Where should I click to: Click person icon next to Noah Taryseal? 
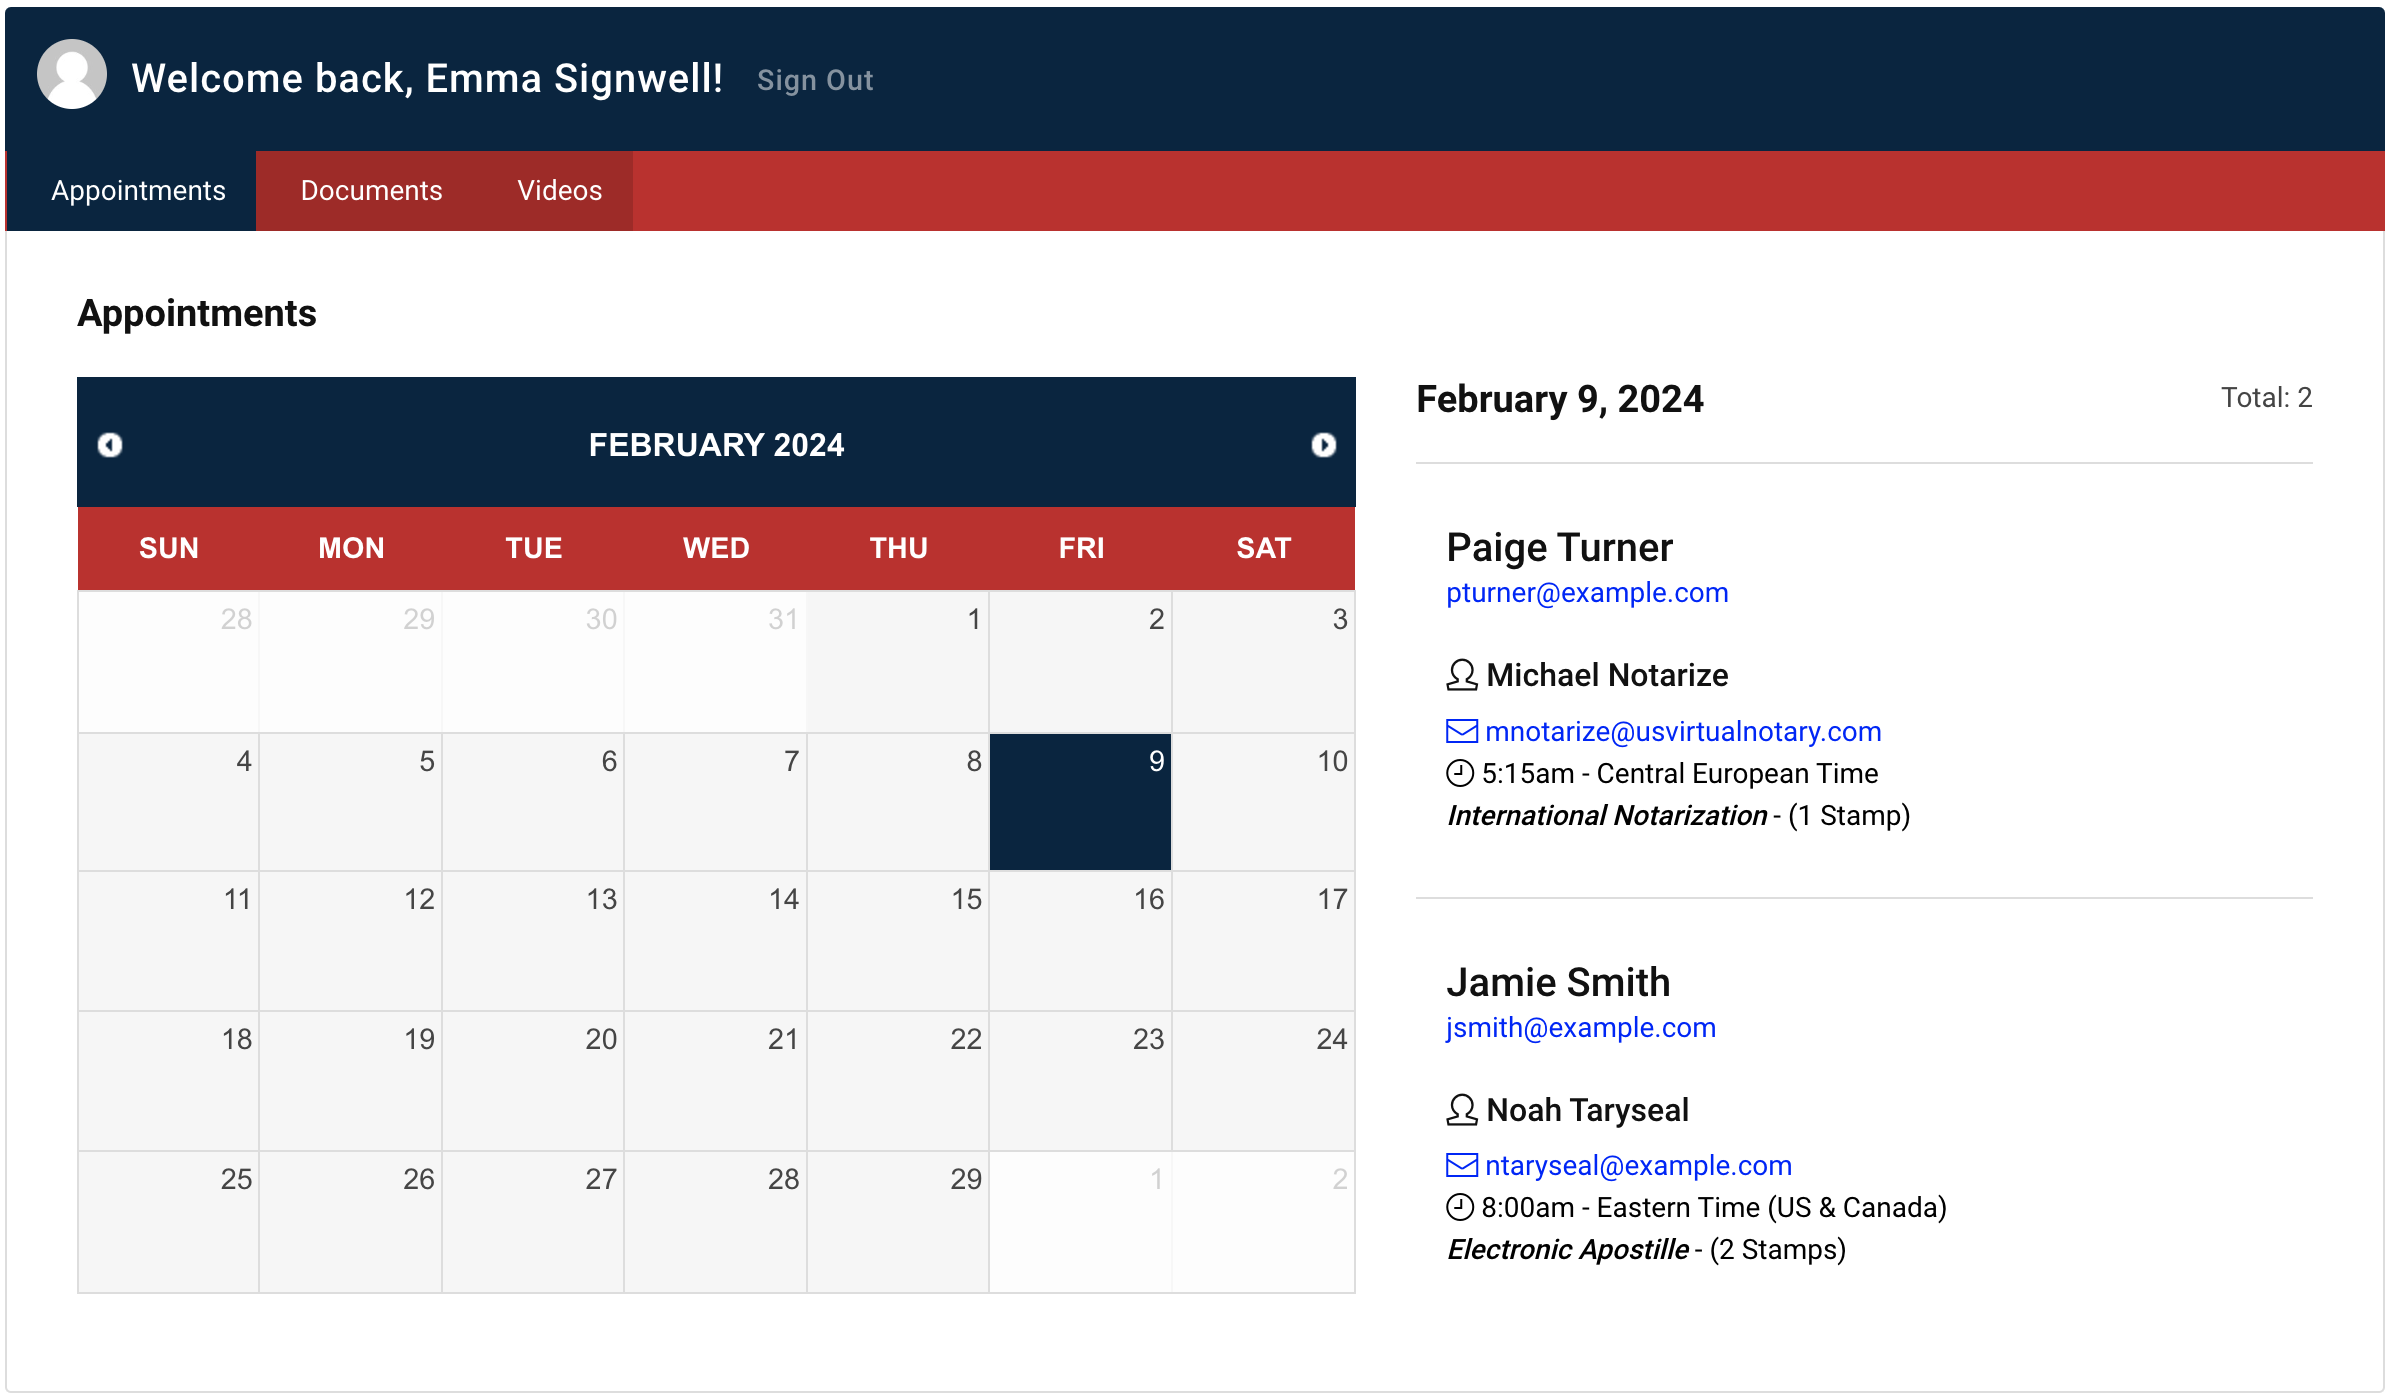(x=1462, y=1110)
